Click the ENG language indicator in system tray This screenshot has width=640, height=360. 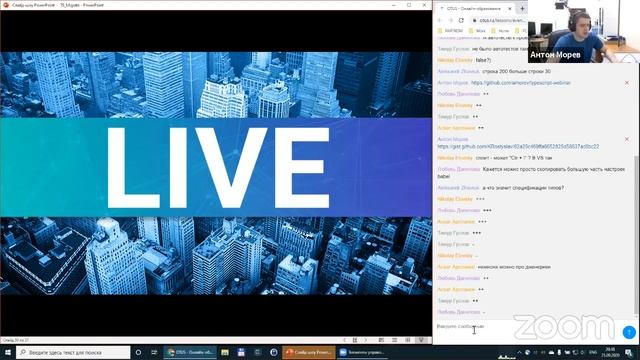[x=593, y=352]
